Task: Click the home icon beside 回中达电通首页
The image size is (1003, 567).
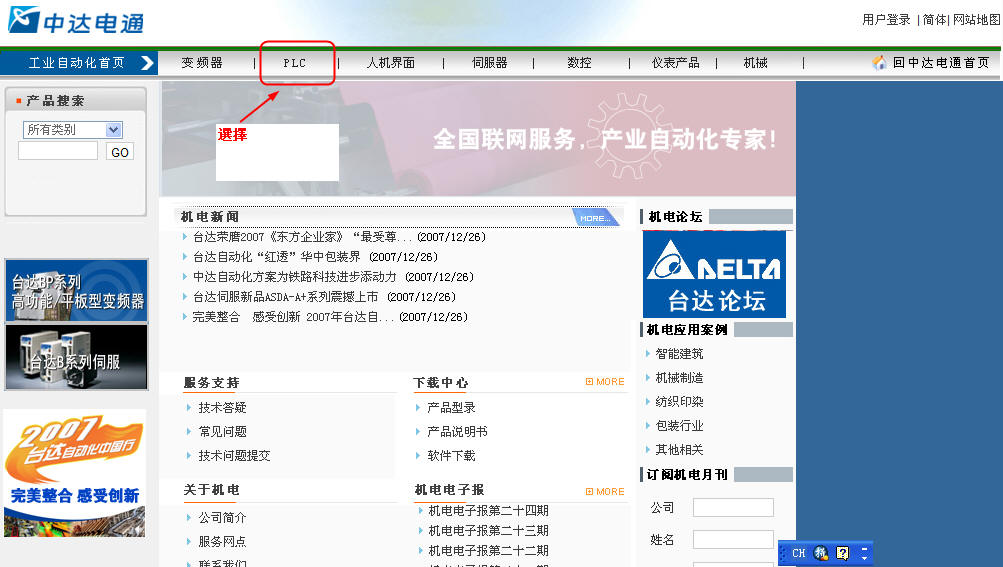Action: [879, 62]
